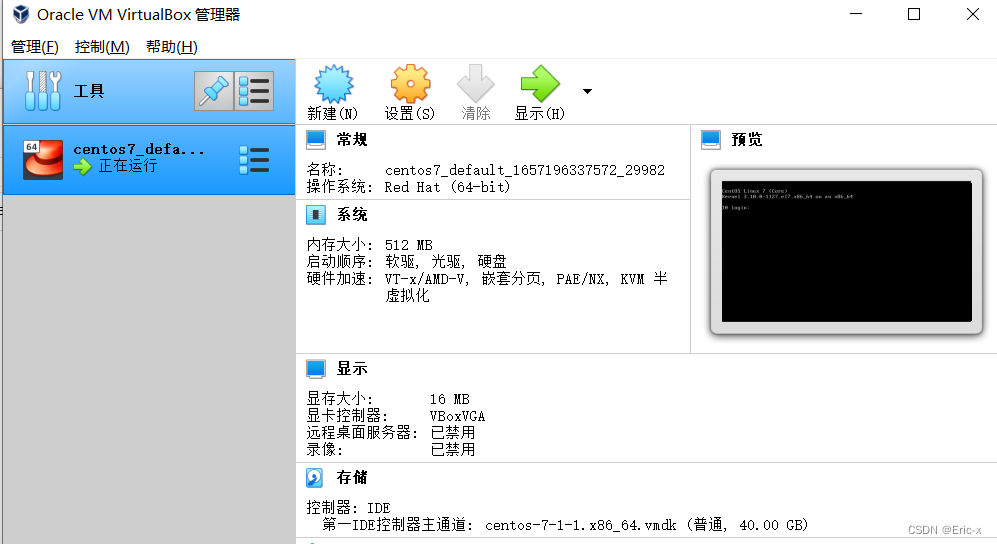
Task: Click 已禁用 next to 远程桌面服务器
Action: 453,433
